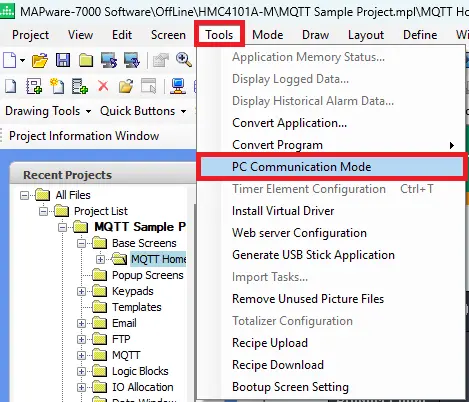Select Convert Application... menu entry

pyautogui.click(x=331, y=123)
